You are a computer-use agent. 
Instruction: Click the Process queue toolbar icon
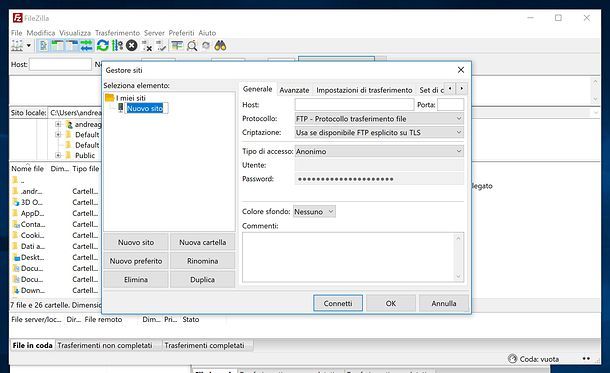tap(117, 46)
